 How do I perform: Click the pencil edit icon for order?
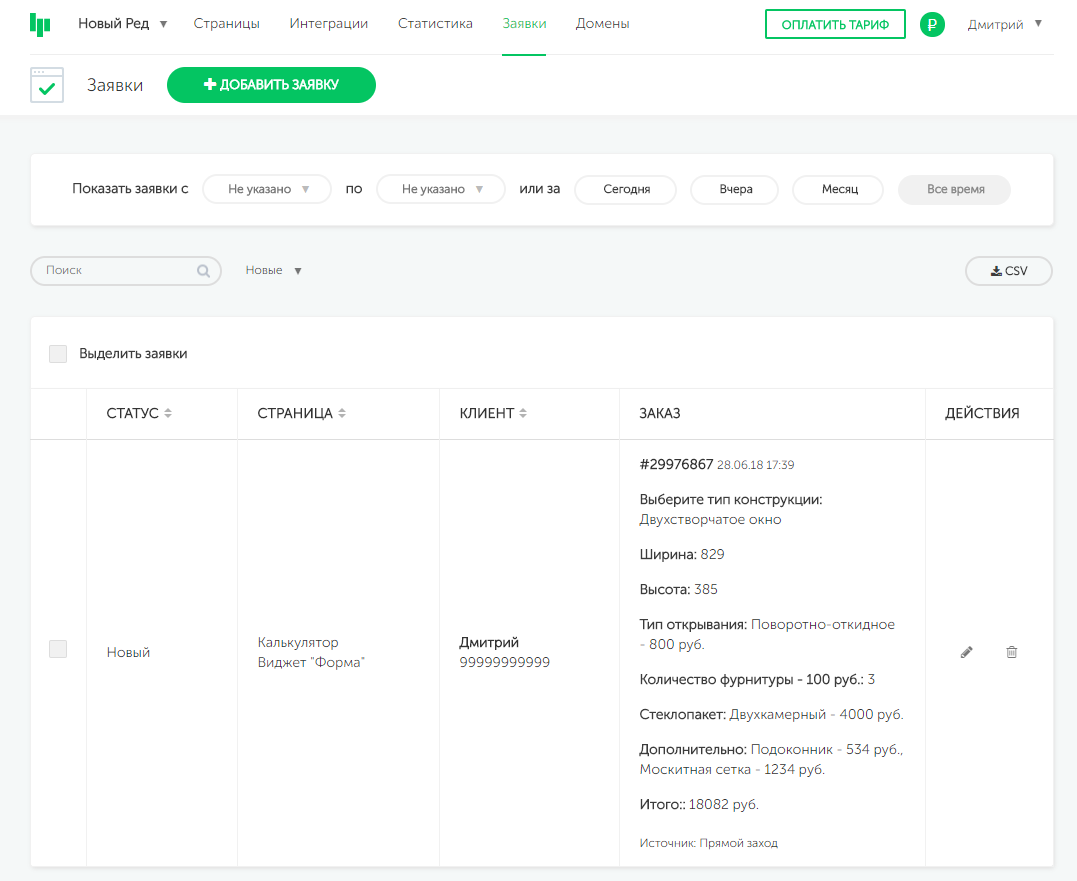[x=966, y=652]
